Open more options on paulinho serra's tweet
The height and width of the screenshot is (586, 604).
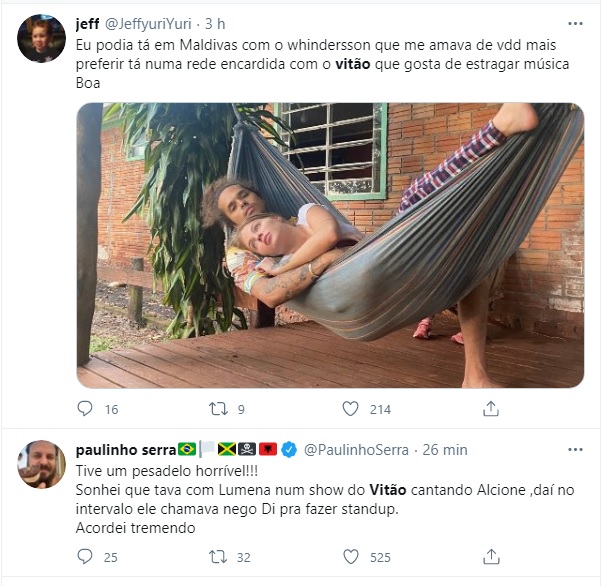coord(574,450)
